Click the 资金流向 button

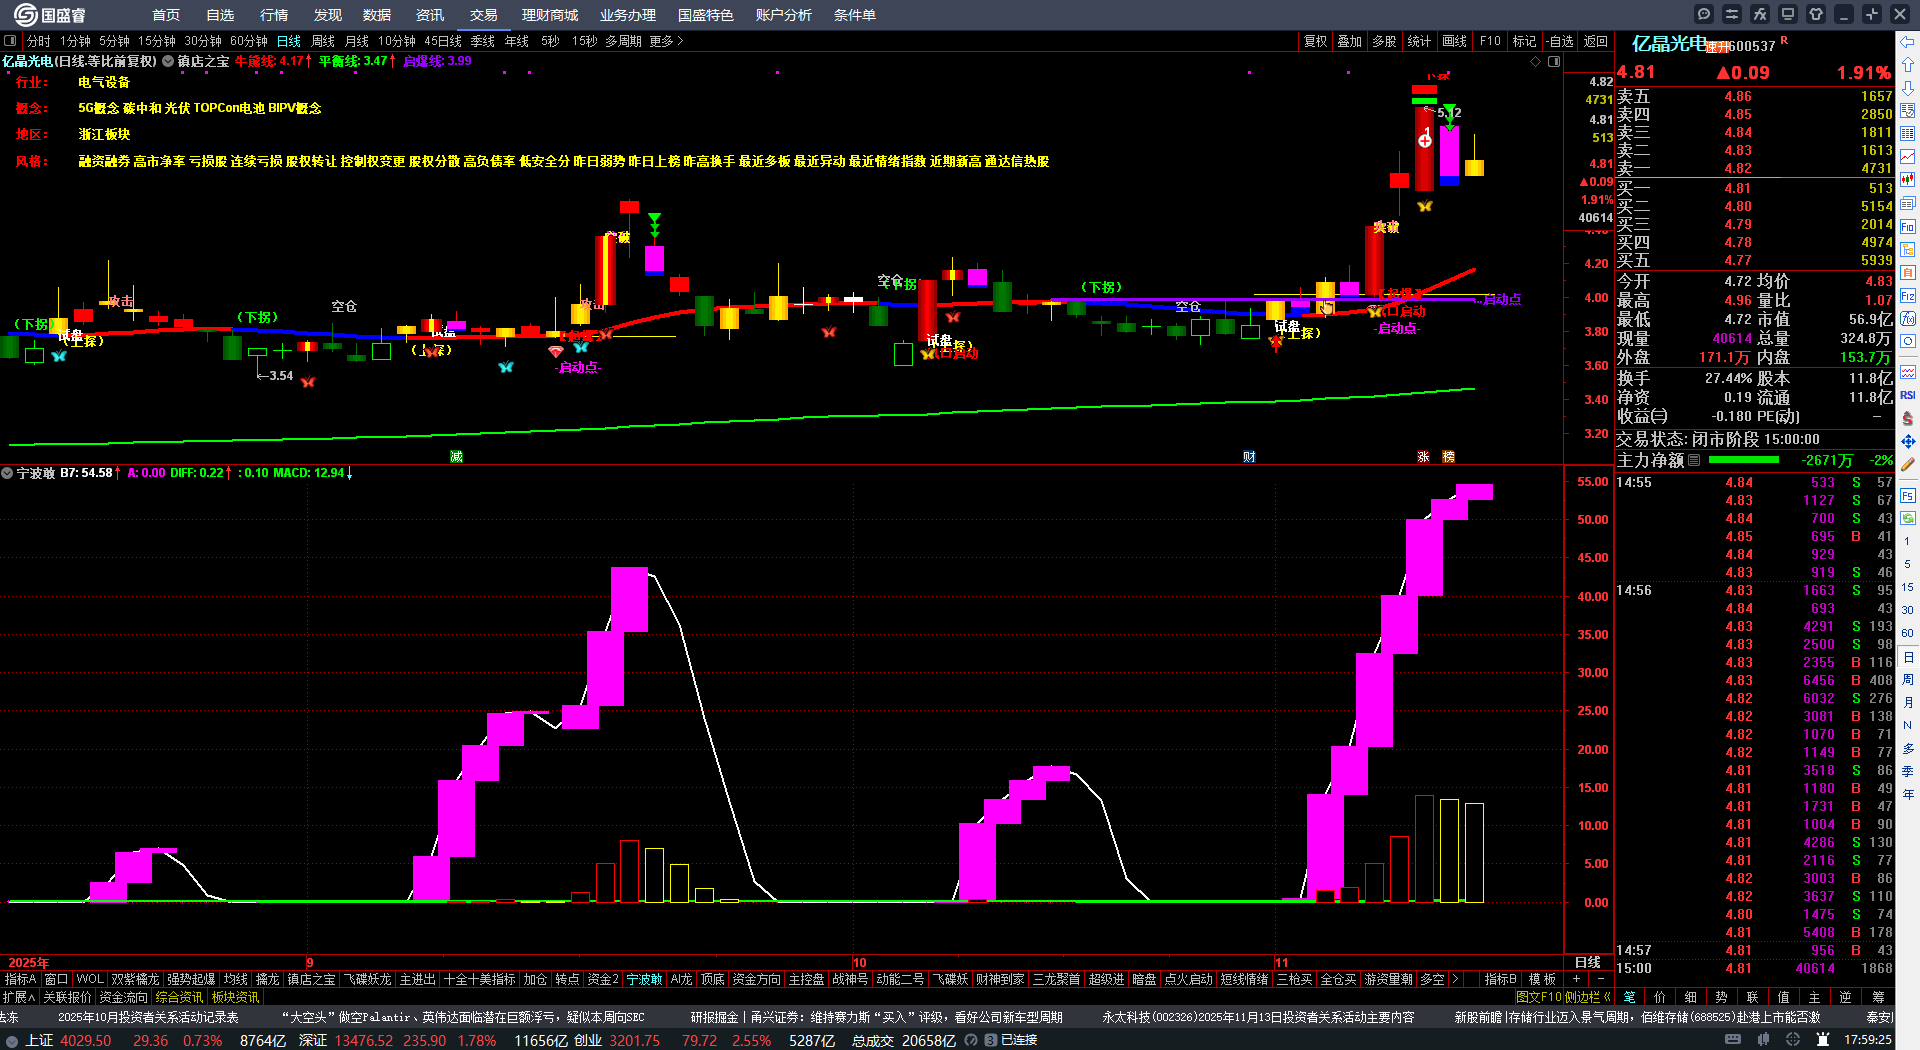[123, 997]
